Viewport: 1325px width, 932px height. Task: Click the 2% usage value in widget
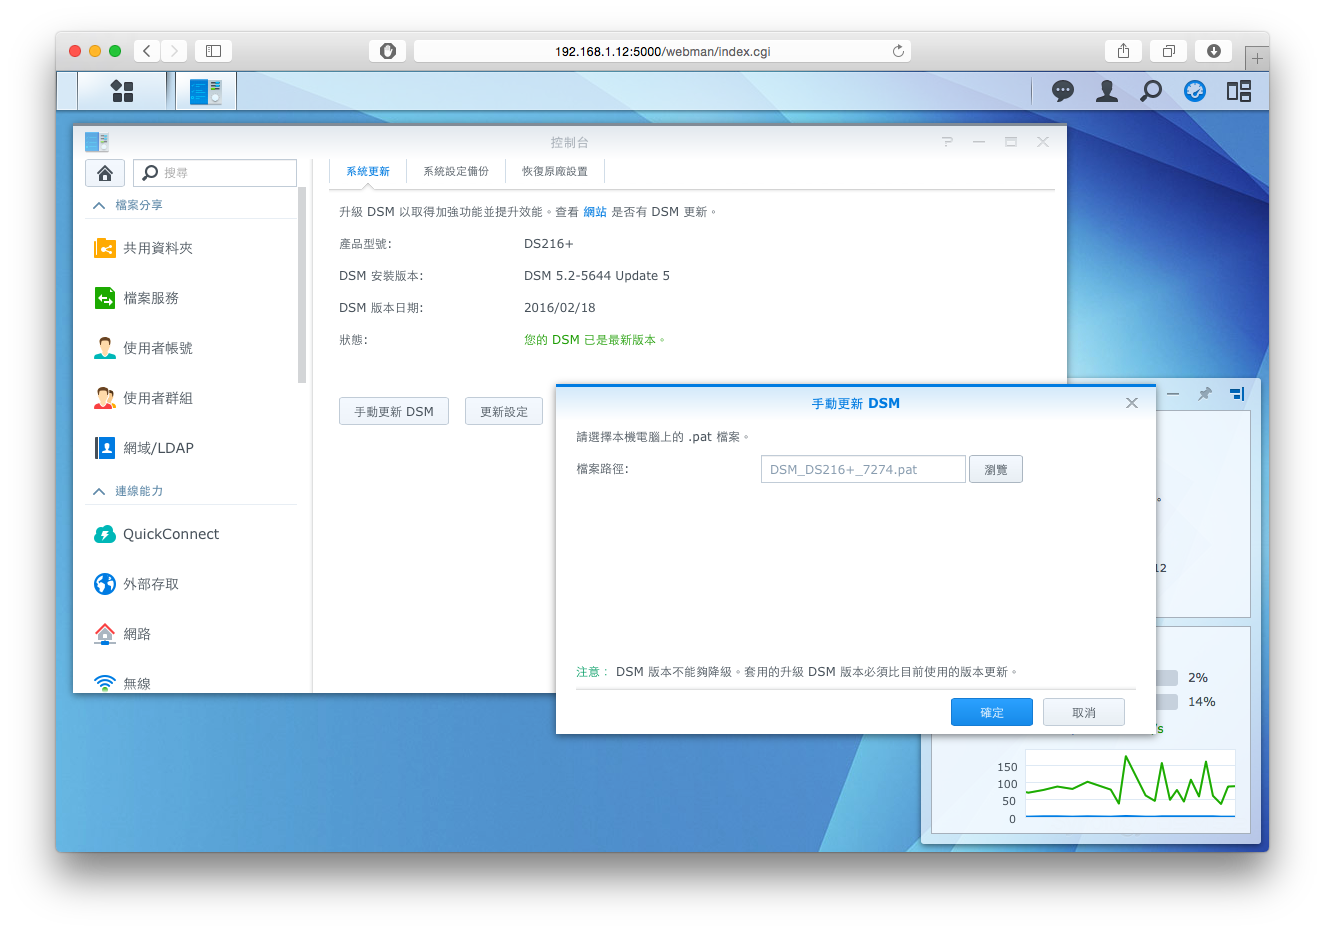pos(1198,678)
